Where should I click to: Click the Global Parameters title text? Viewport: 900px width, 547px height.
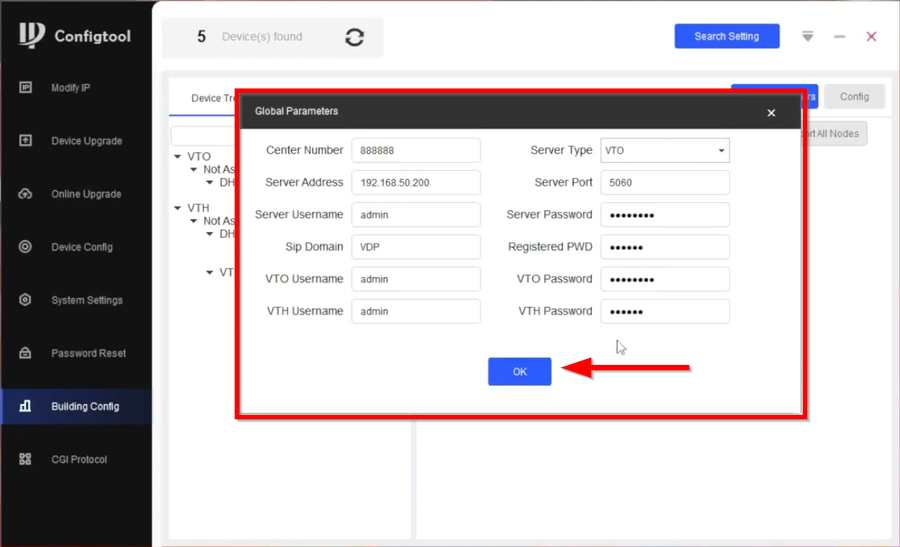[x=296, y=111]
